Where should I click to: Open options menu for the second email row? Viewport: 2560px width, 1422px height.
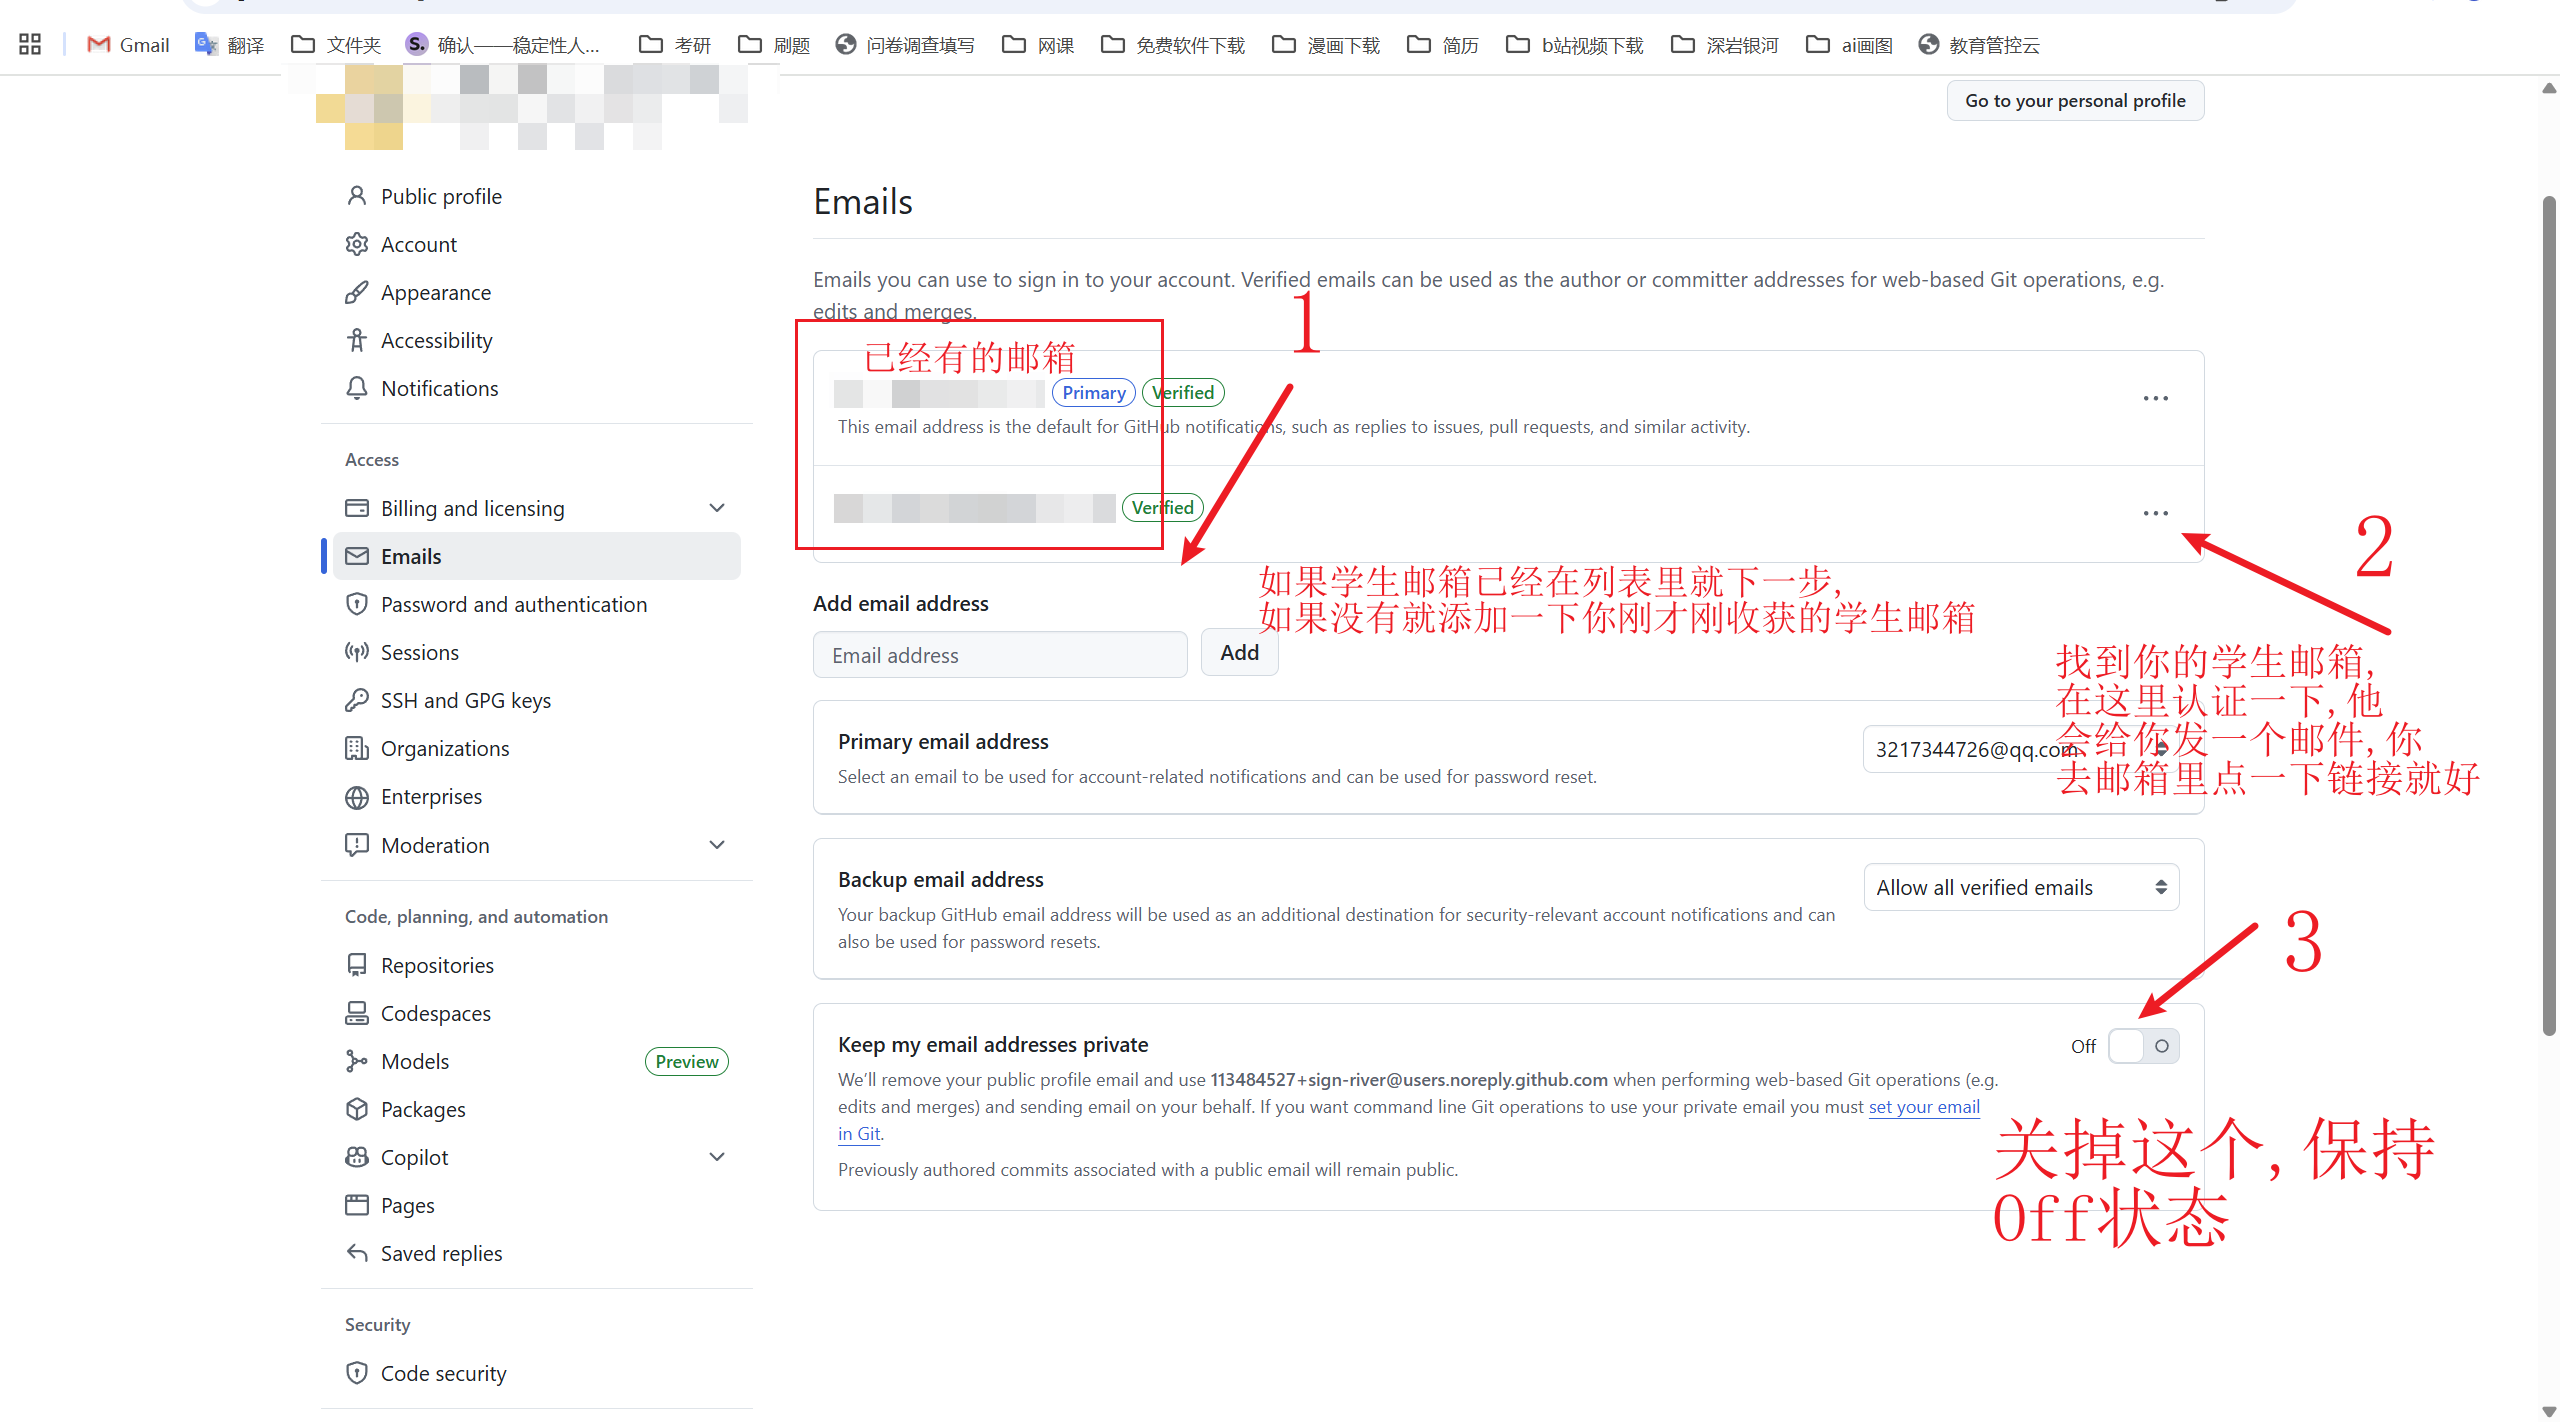(2155, 513)
